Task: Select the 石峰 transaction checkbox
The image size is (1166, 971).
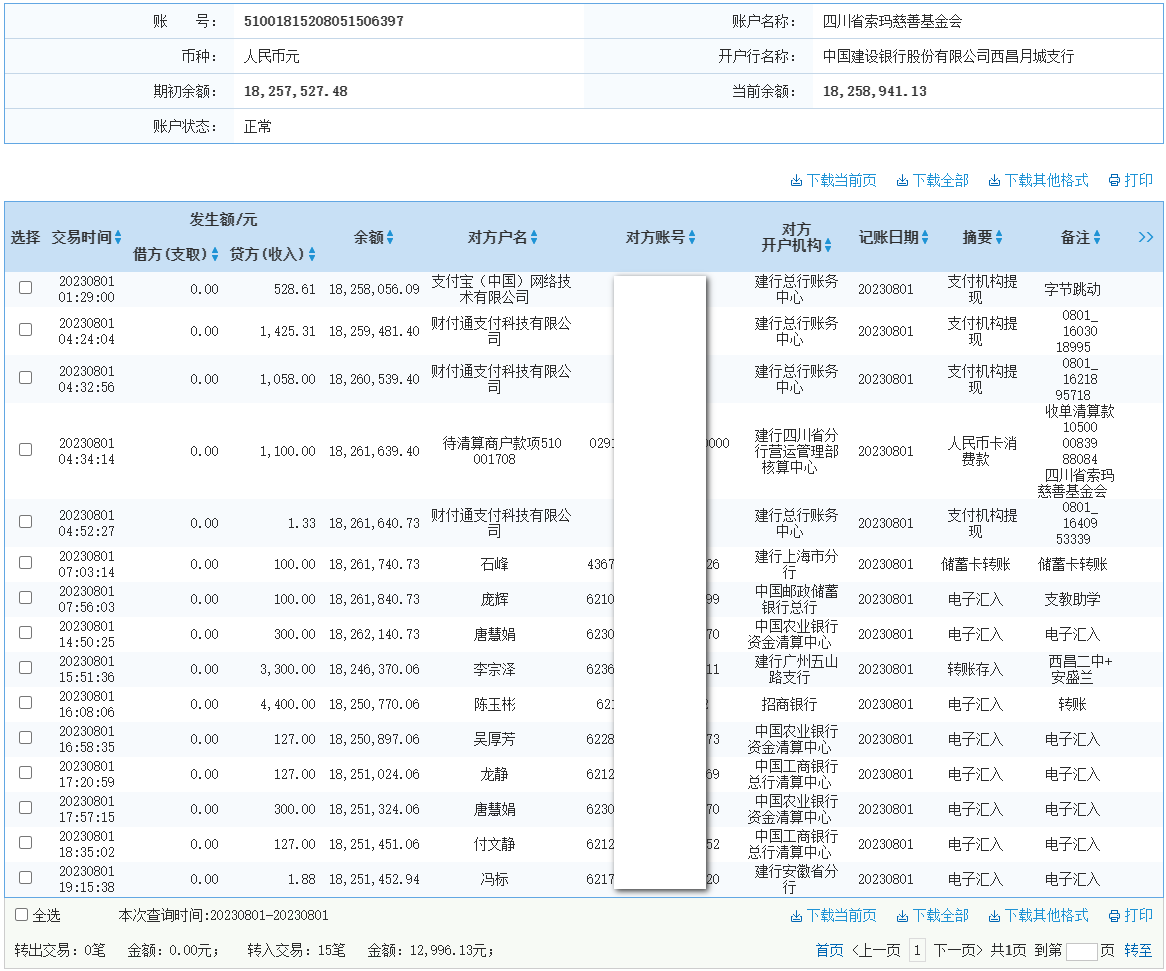Action: [x=25, y=563]
